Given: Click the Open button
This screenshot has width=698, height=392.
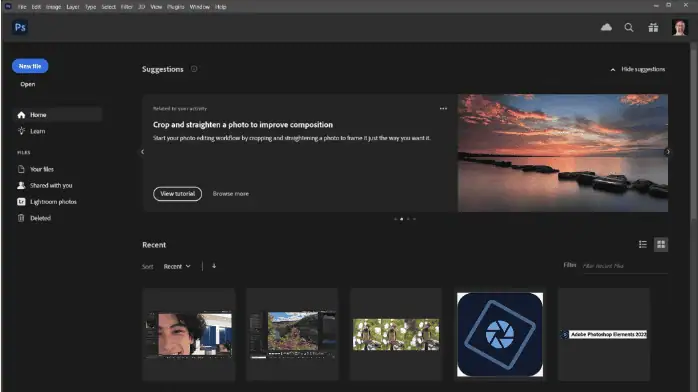Looking at the screenshot, I should pyautogui.click(x=28, y=84).
